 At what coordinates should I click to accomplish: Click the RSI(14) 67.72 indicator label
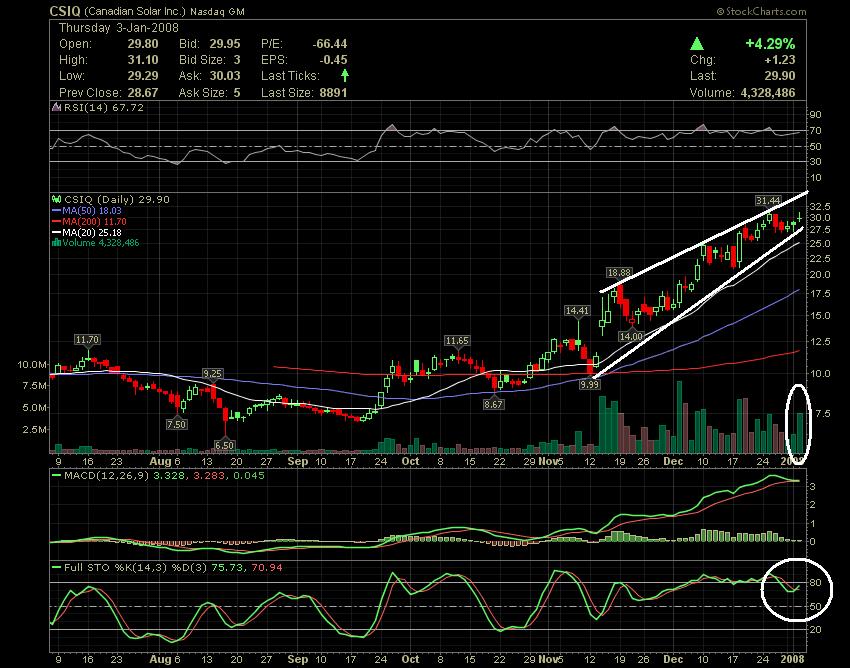(104, 107)
